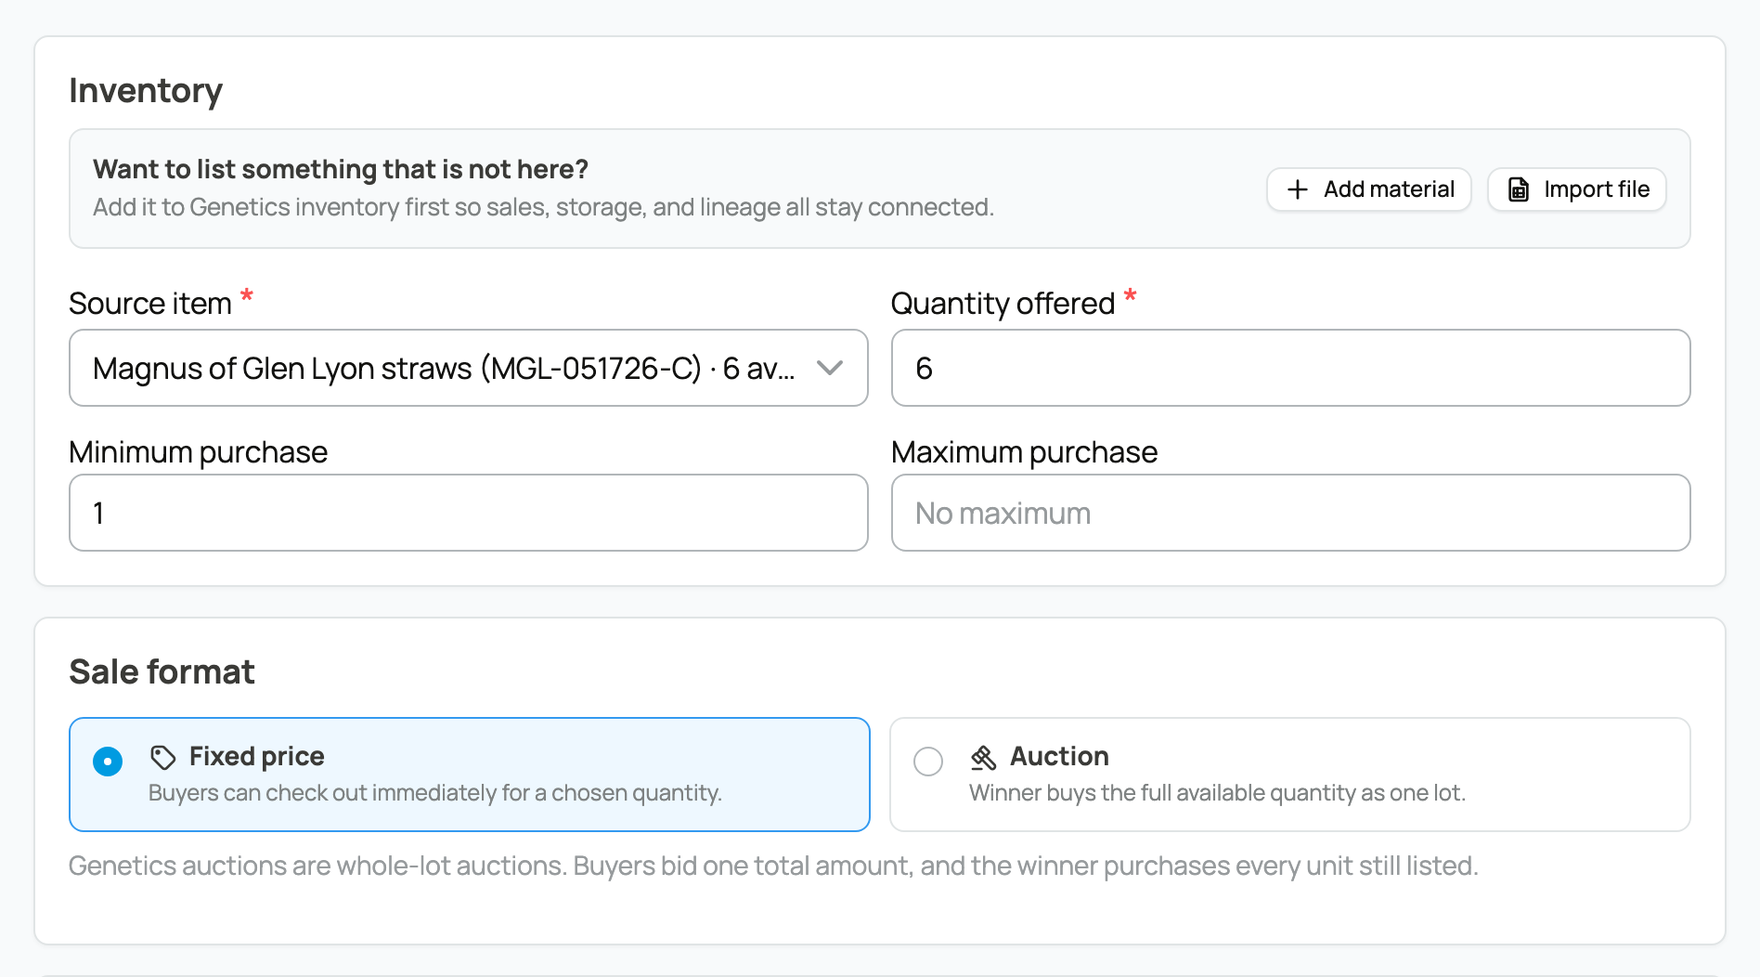
Task: Click 'Buyers can check out immediately' description
Action: pyautogui.click(x=435, y=793)
